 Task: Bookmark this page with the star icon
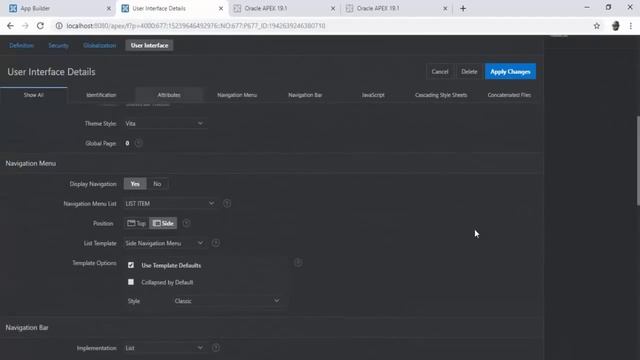[x=597, y=26]
